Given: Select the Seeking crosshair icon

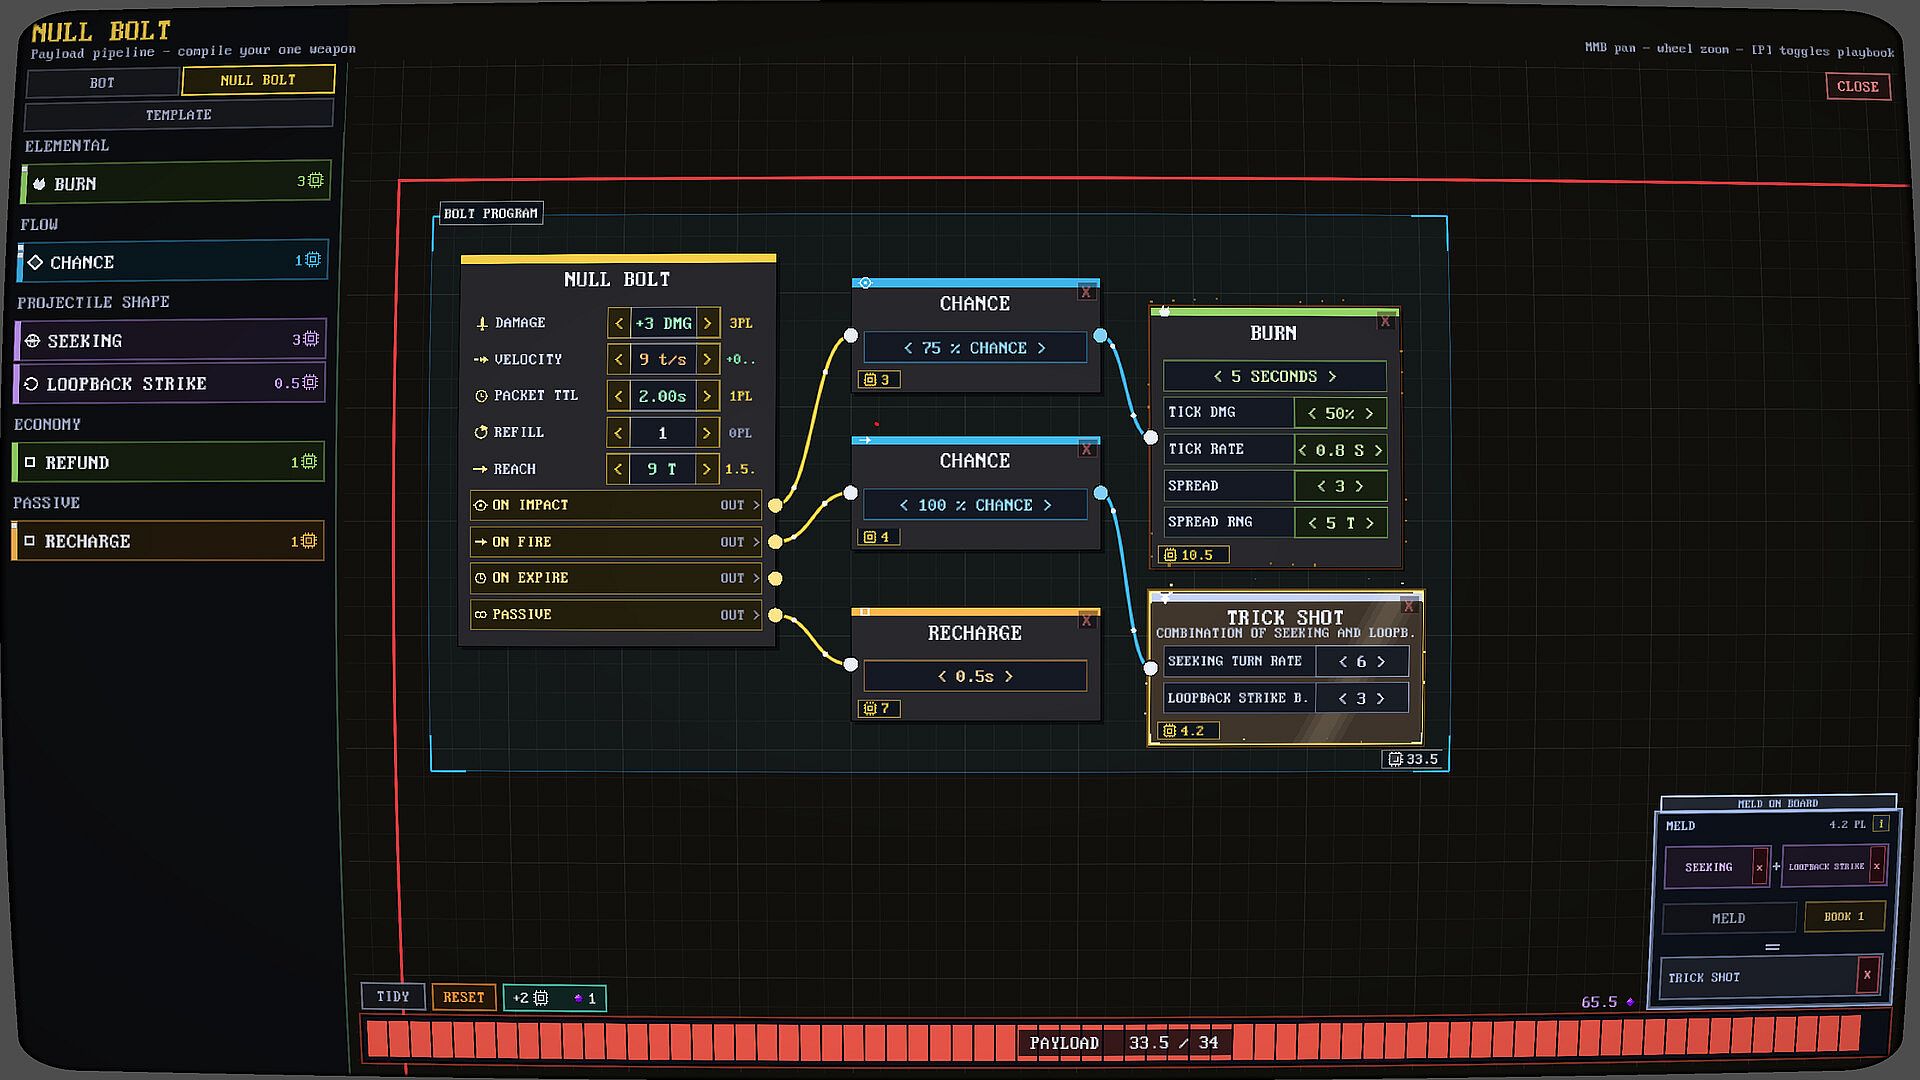Looking at the screenshot, I should coord(32,341).
